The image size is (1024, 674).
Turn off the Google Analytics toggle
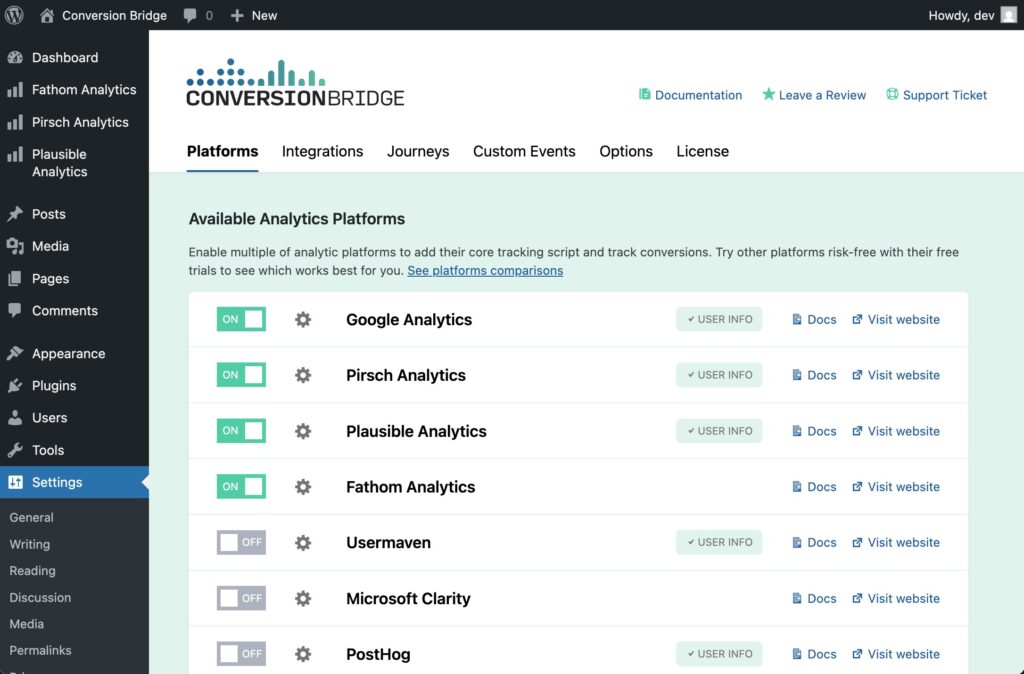tap(241, 319)
